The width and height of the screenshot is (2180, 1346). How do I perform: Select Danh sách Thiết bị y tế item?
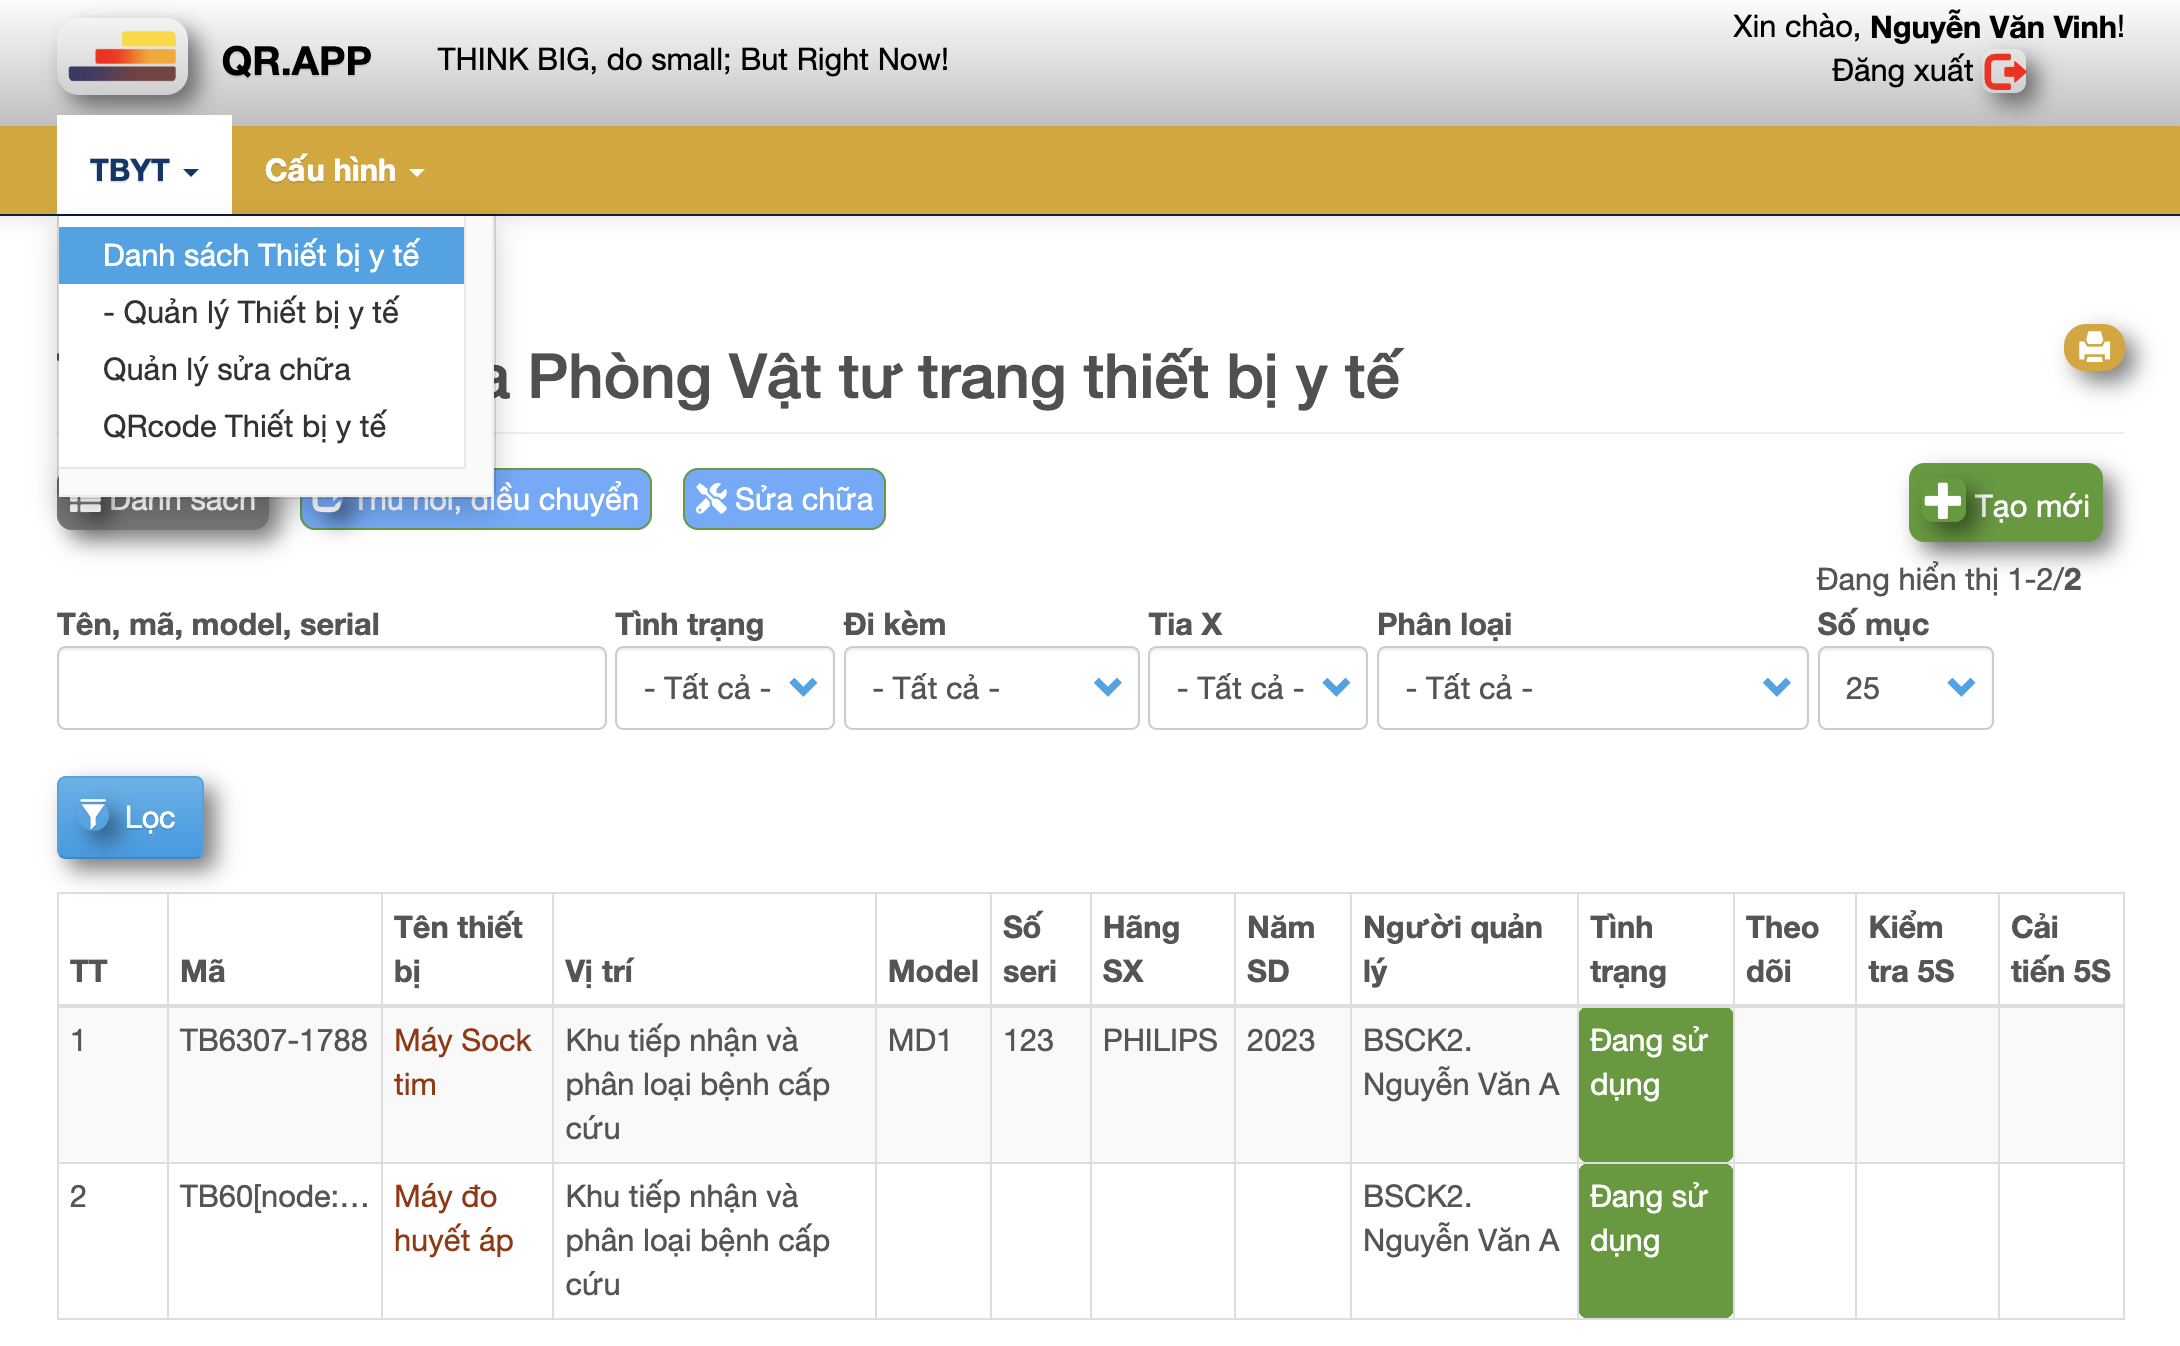pyautogui.click(x=261, y=255)
